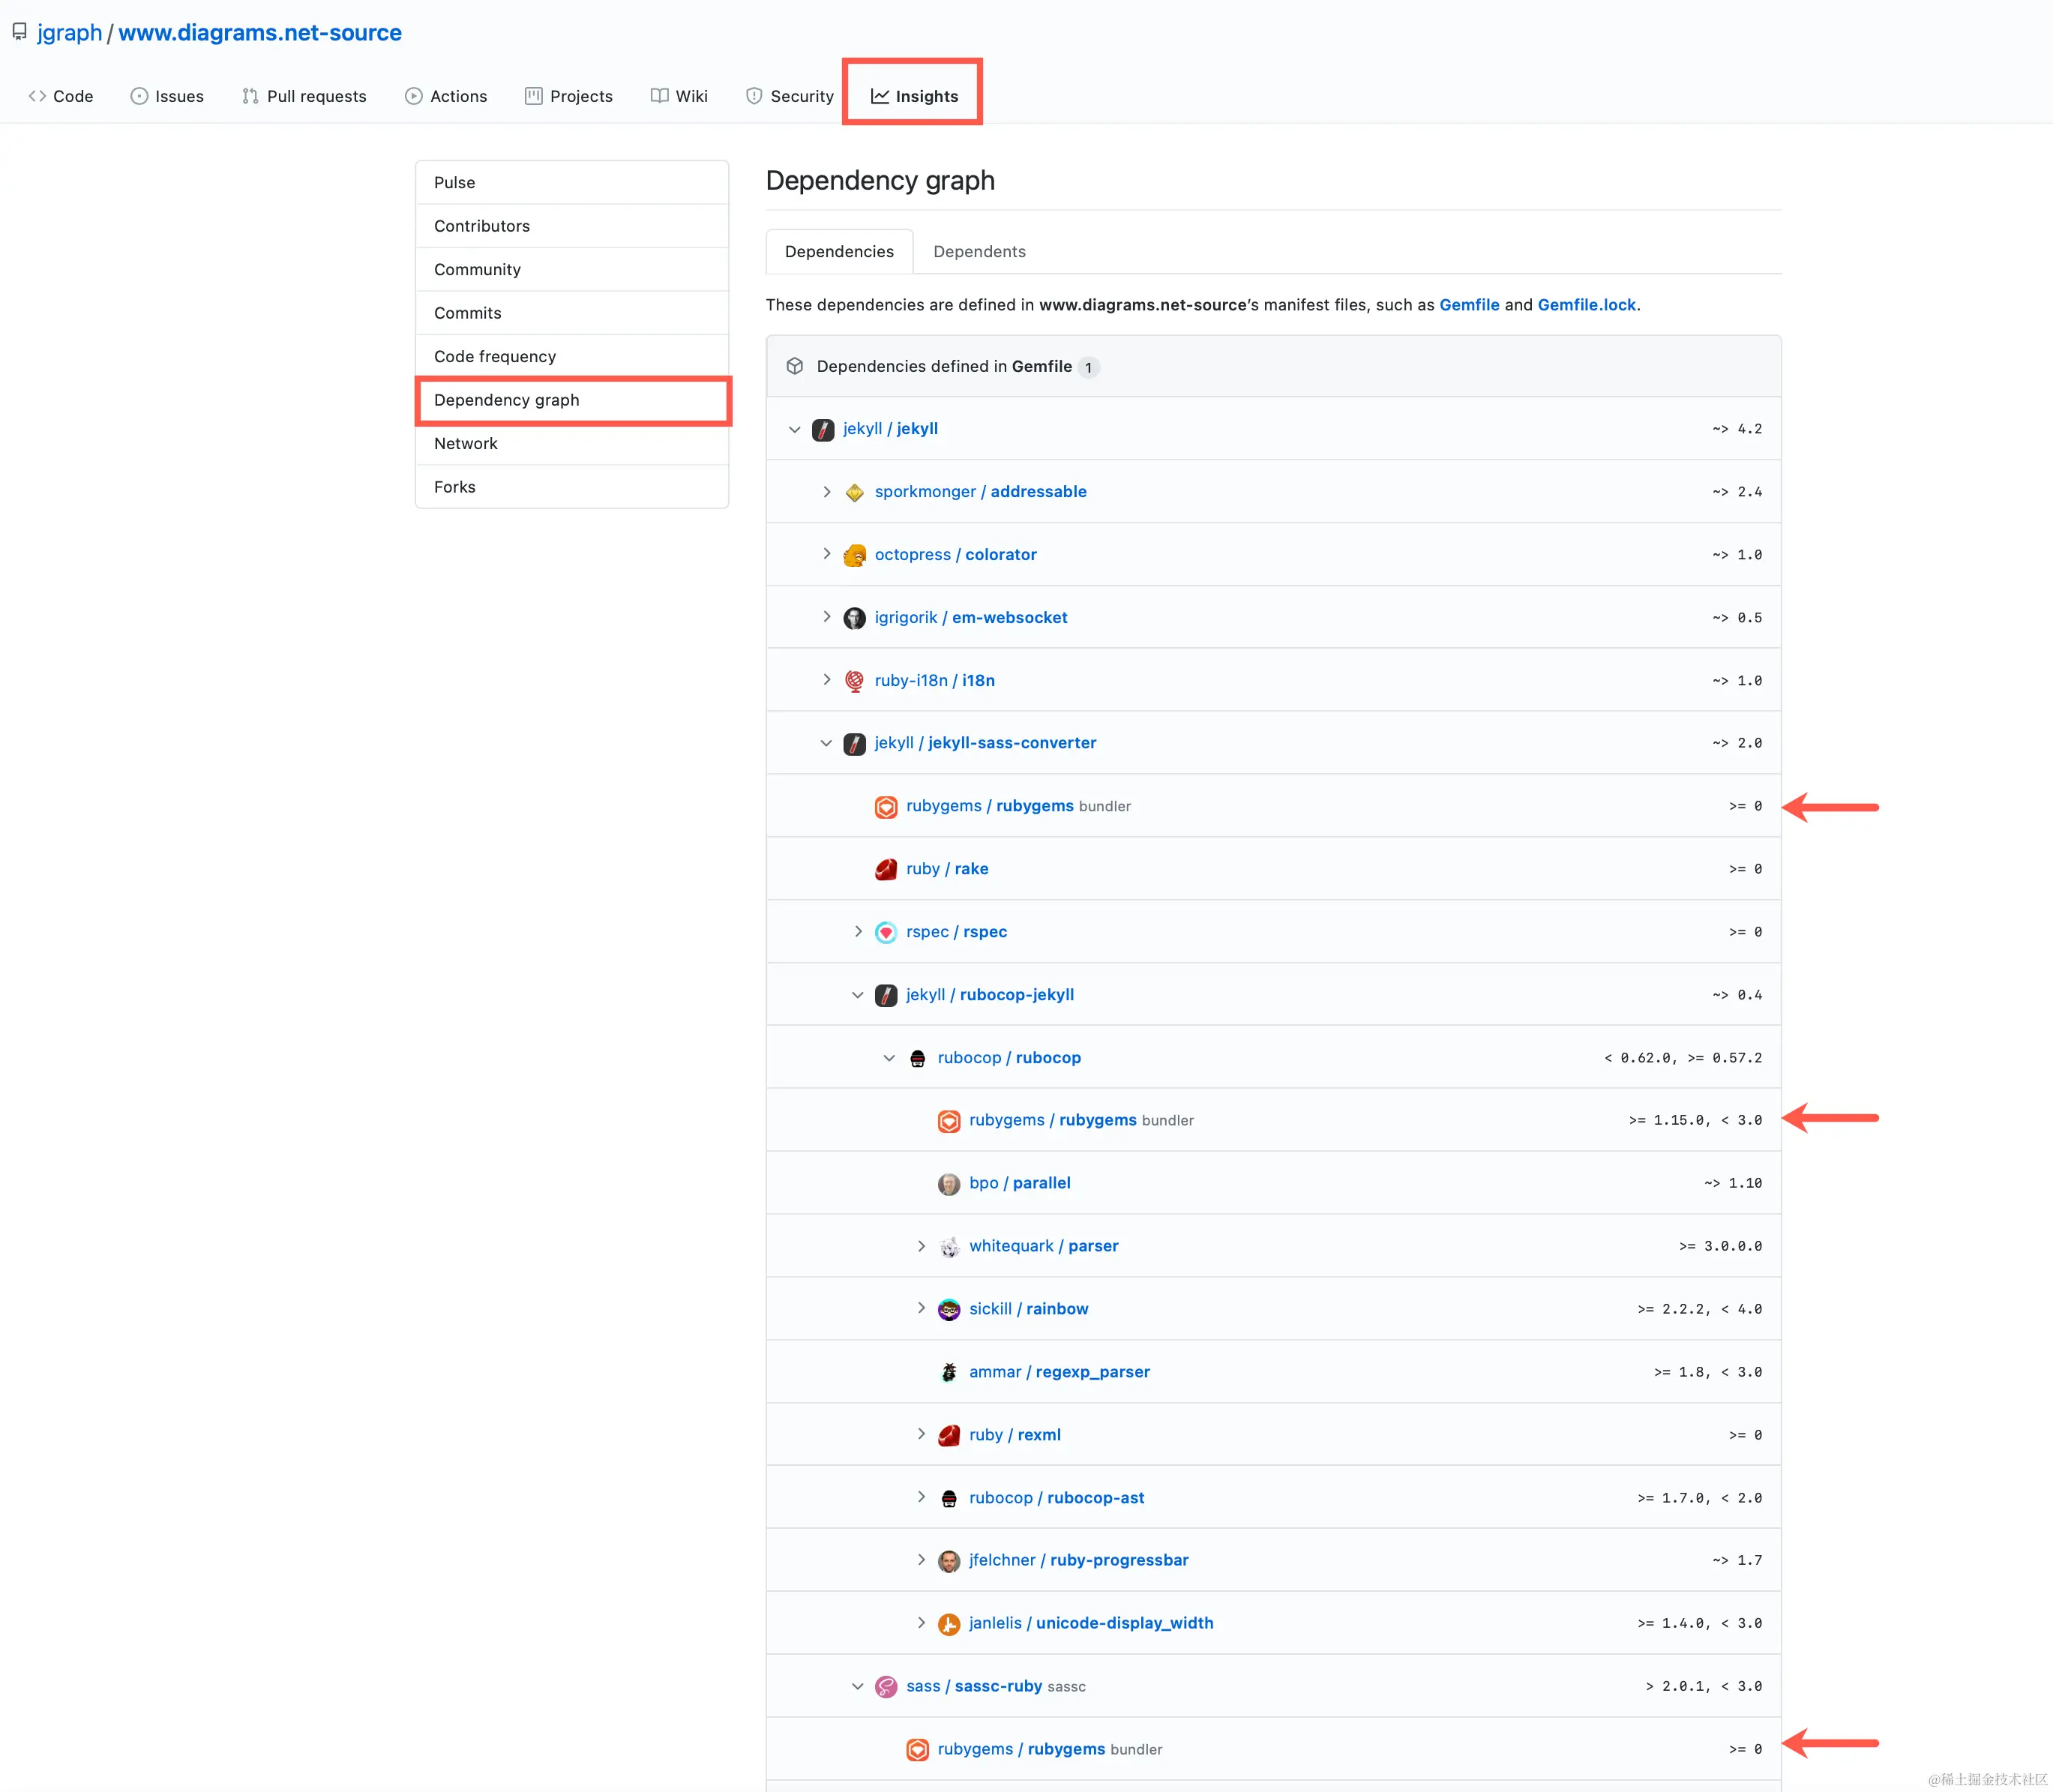
Task: Go to the jgraph owner page
Action: 69,32
